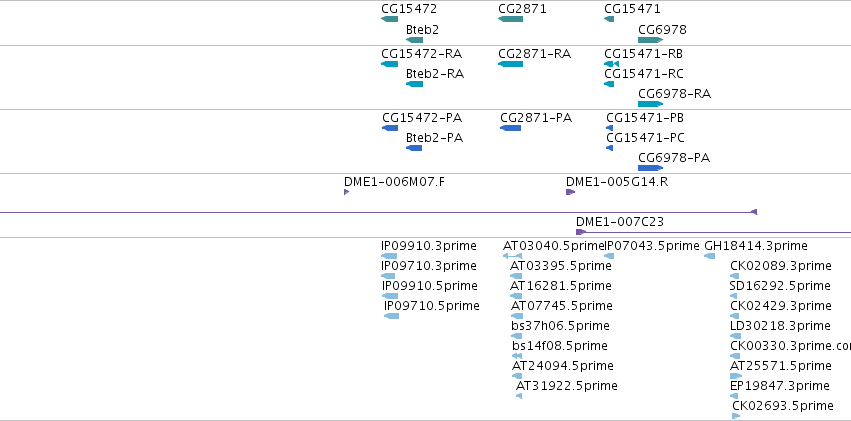
Task: Select the CG15472-PA protein glyph
Action: pyautogui.click(x=390, y=128)
